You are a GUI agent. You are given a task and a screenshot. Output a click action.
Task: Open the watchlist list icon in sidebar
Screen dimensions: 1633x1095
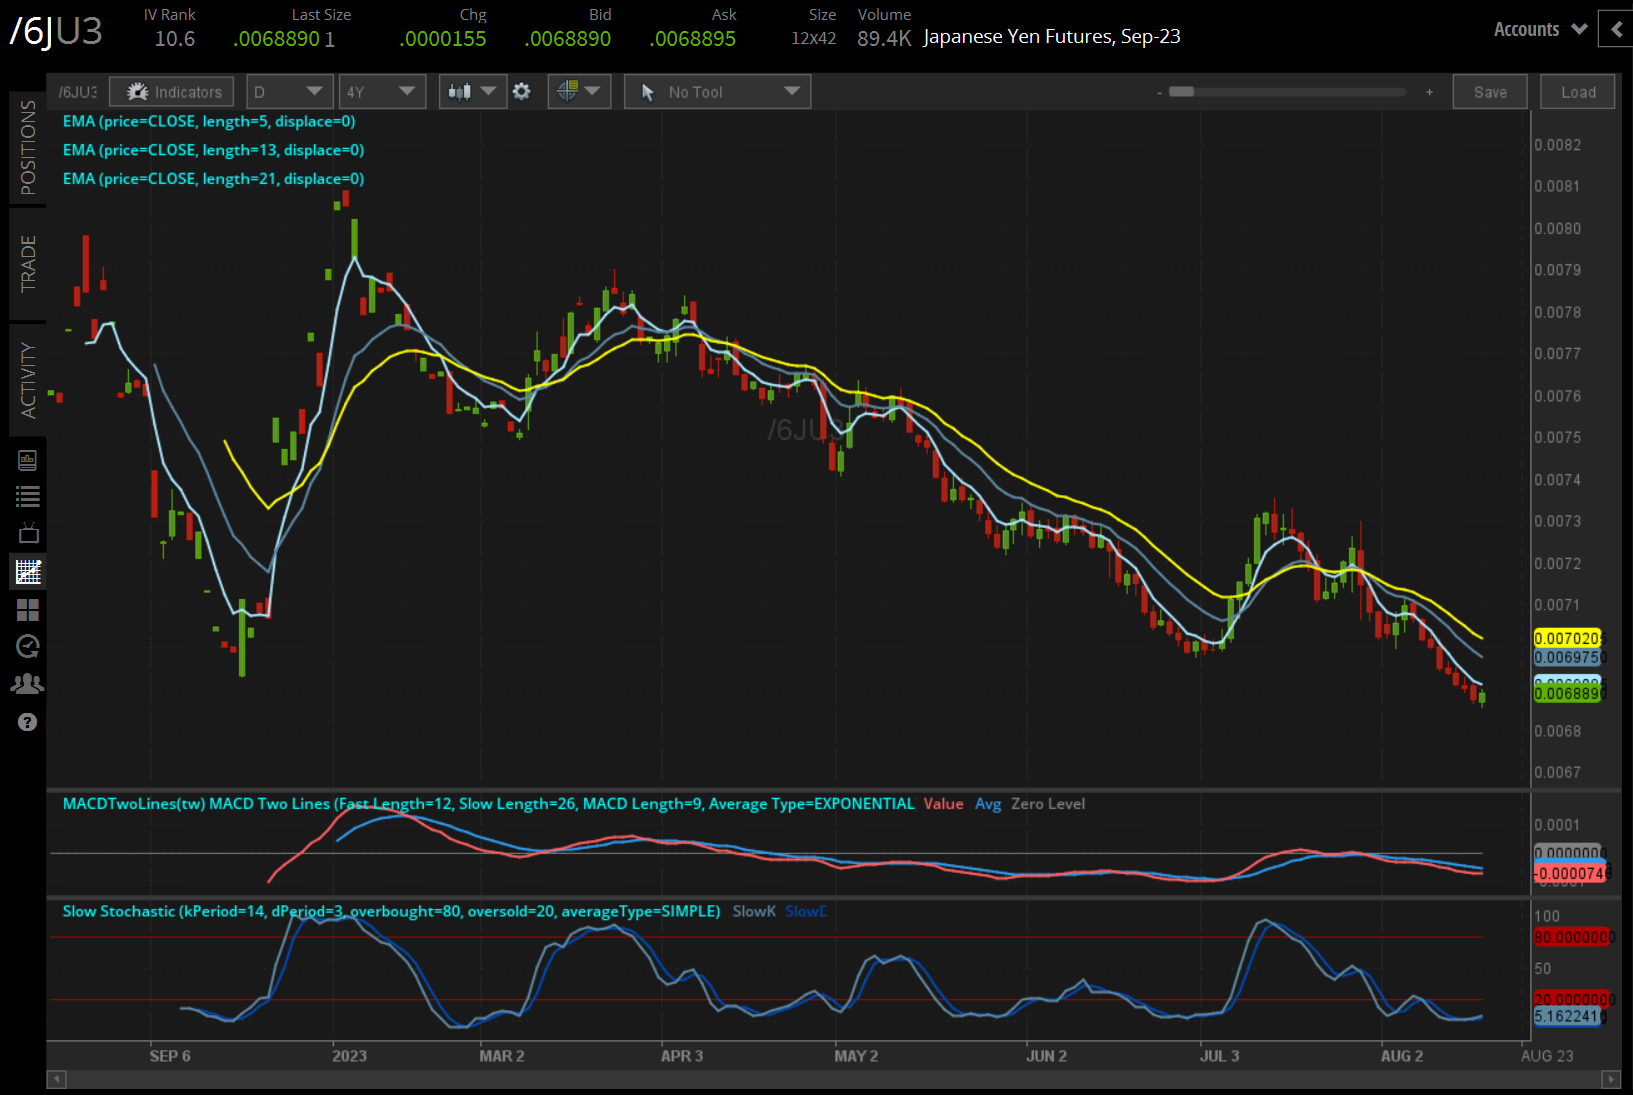(x=28, y=497)
